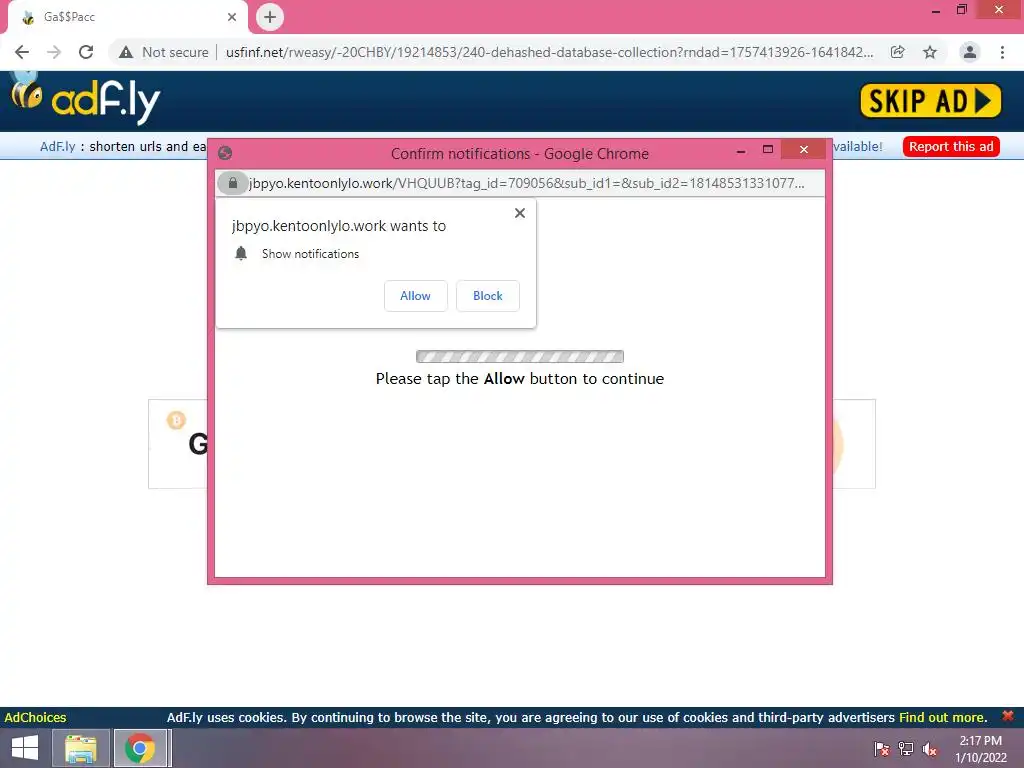
Task: Close the Ga$$Pacc tab
Action: (232, 17)
